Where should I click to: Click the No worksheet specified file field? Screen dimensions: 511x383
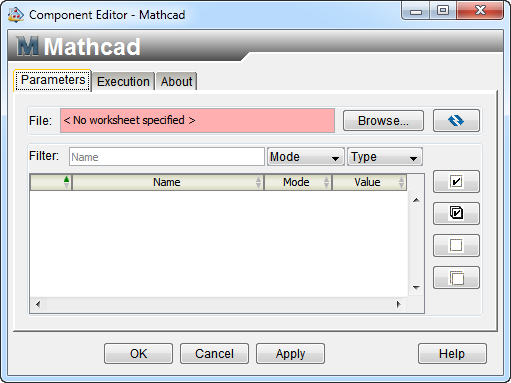point(197,120)
